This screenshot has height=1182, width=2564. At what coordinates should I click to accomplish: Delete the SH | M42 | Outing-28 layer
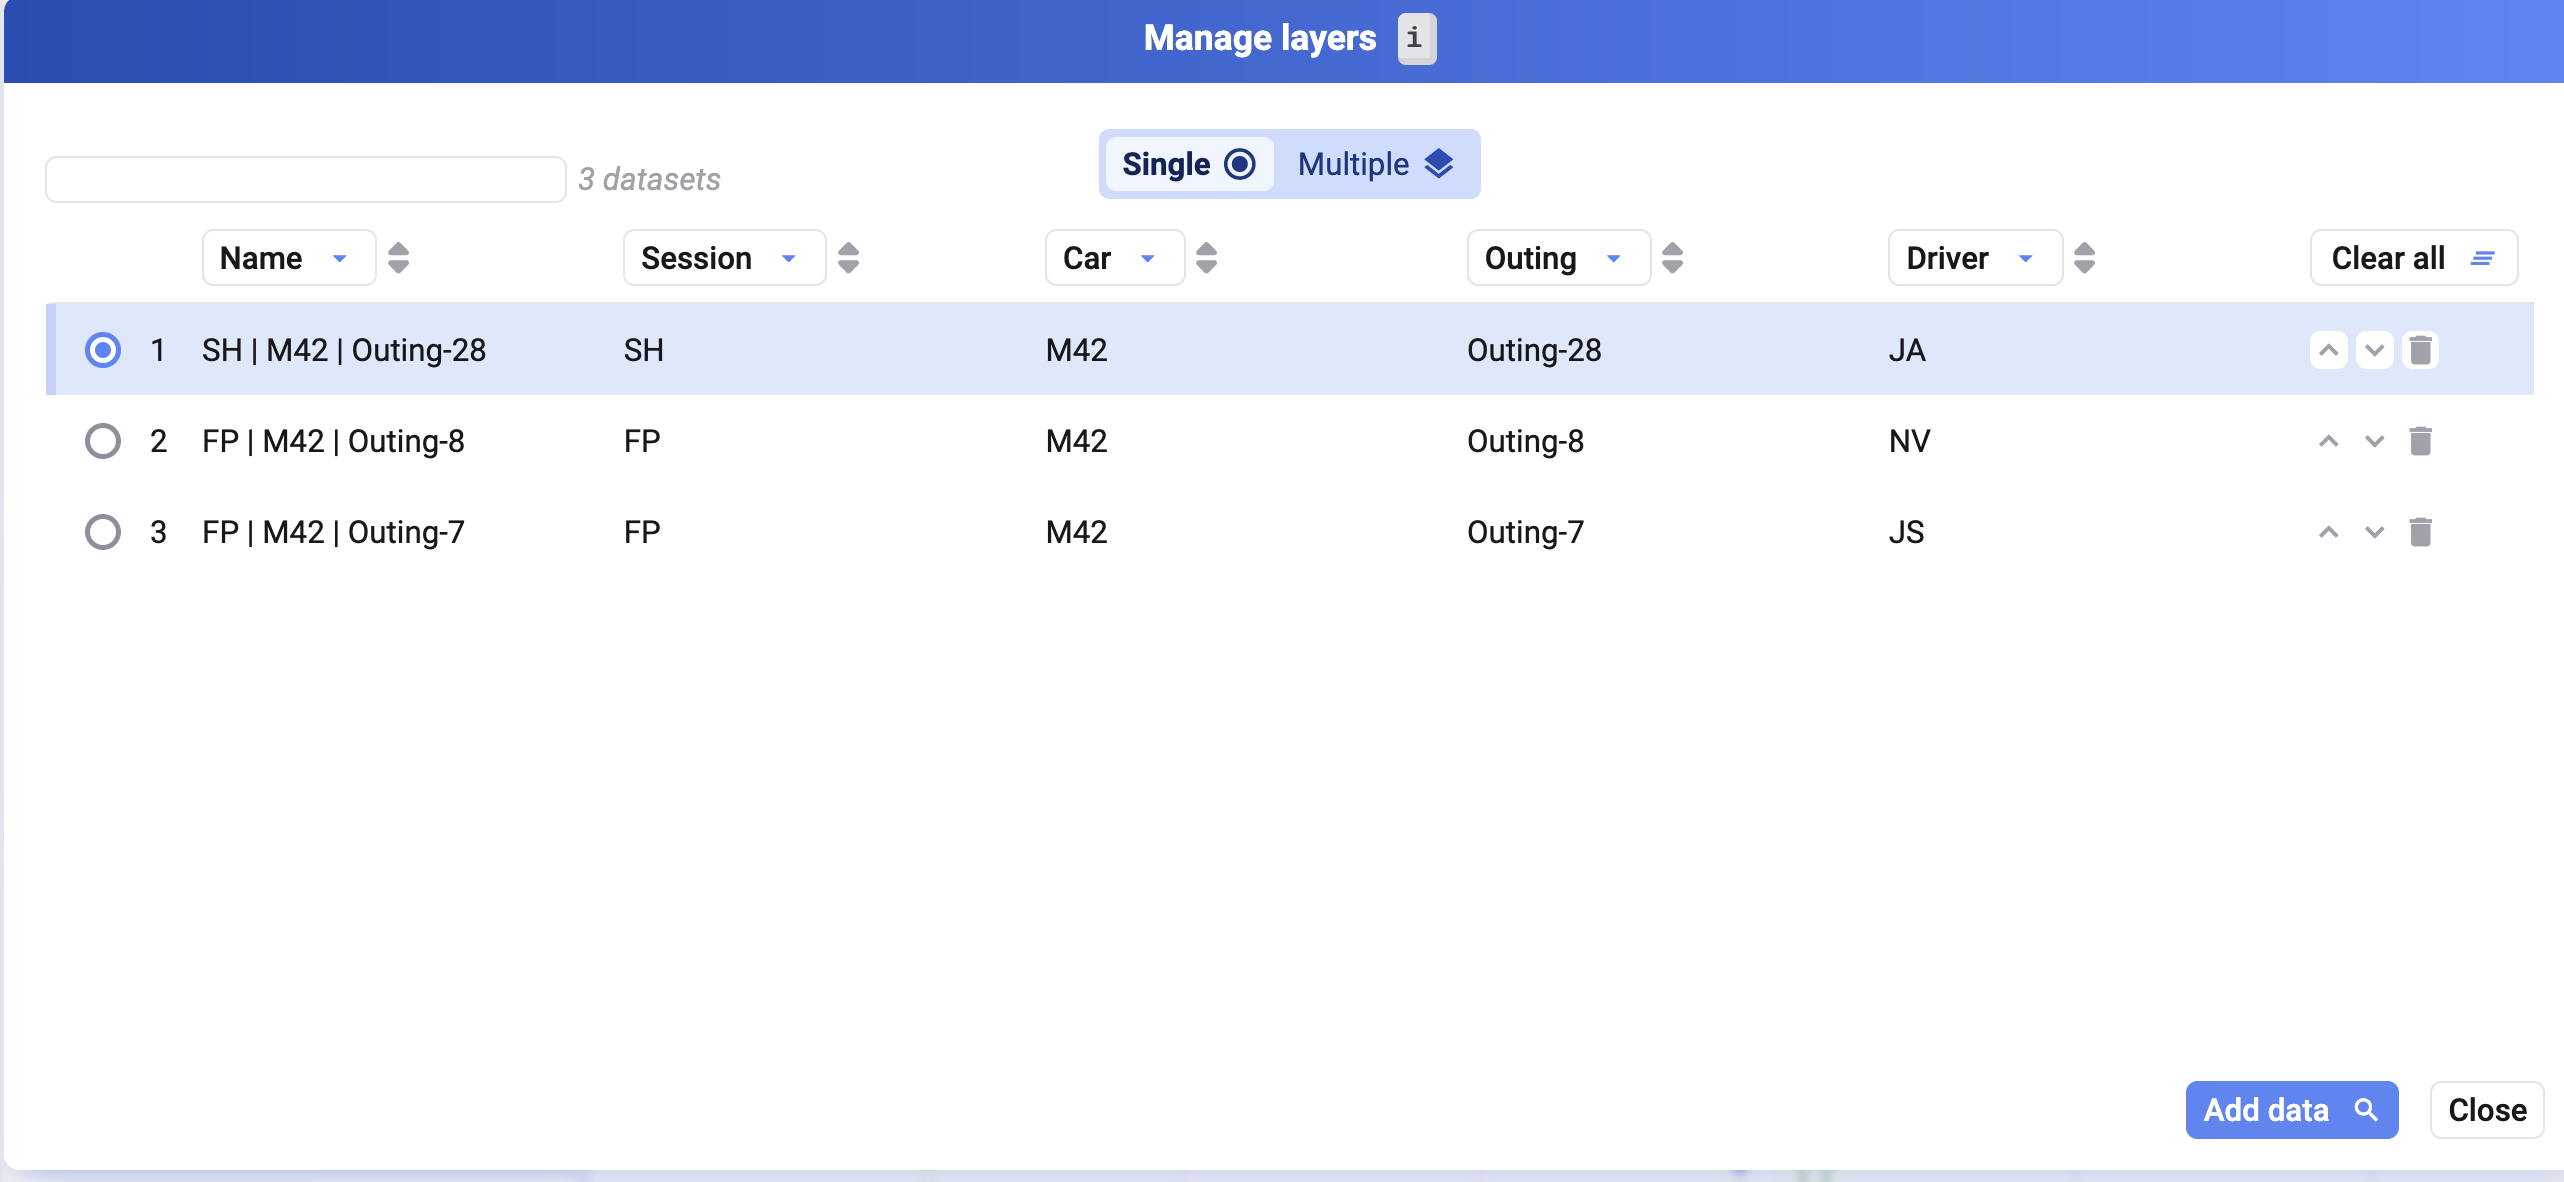pos(2420,350)
